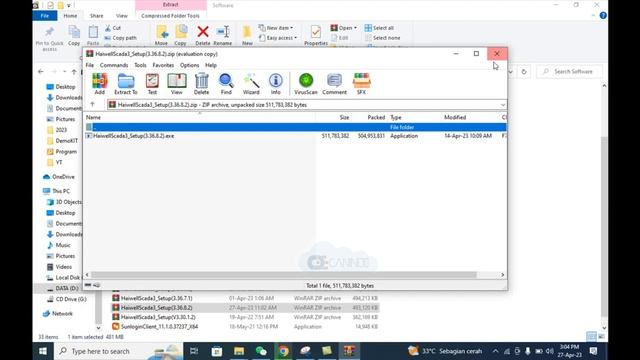Show archive Info
This screenshot has height=360, width=640.
tap(276, 84)
